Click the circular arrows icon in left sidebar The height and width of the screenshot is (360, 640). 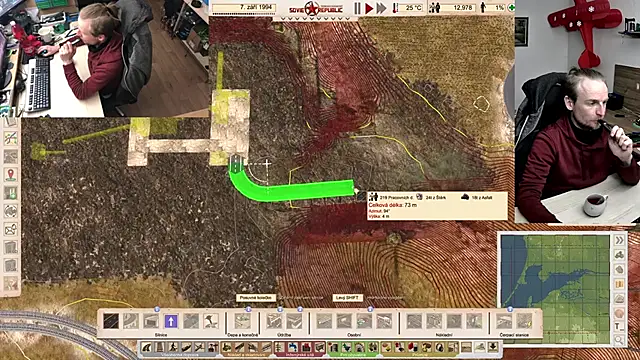11,211
